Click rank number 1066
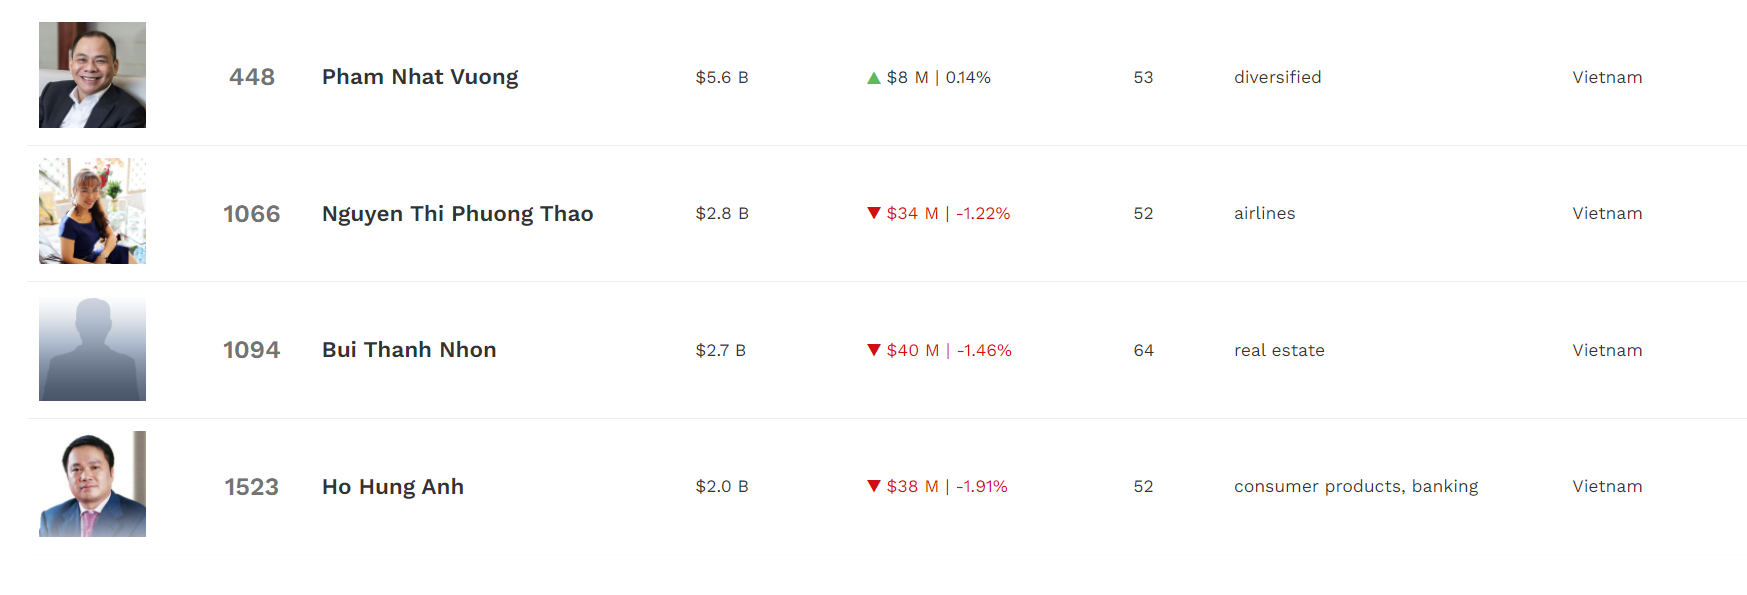The height and width of the screenshot is (595, 1747). [x=252, y=214]
